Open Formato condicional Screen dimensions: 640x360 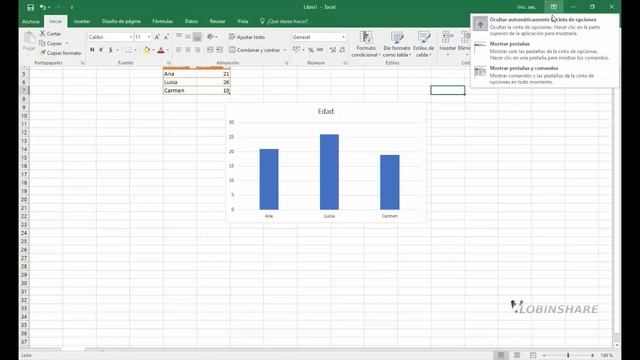[366, 44]
